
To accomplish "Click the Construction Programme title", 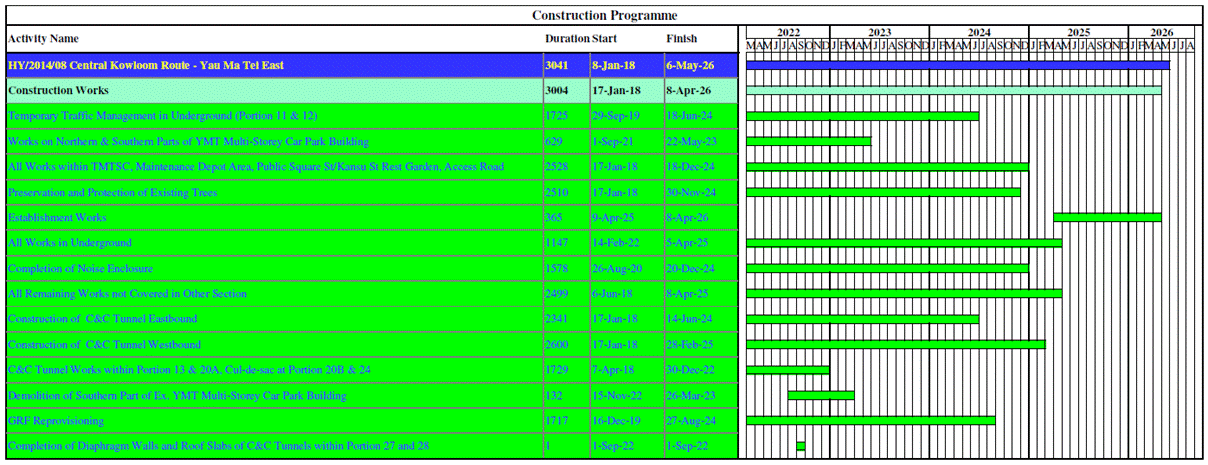I will (x=604, y=15).
